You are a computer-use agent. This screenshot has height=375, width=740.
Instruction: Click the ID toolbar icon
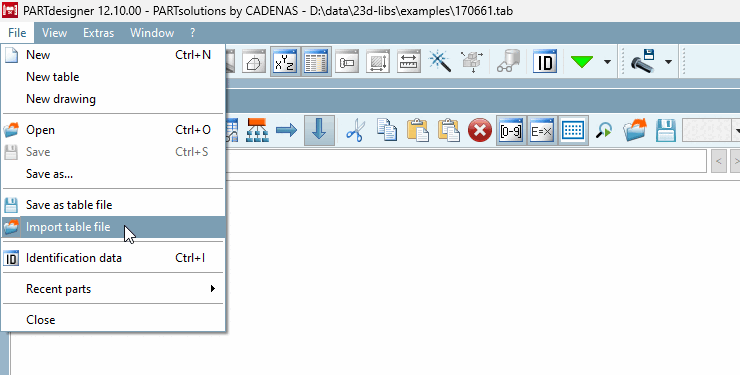(x=545, y=61)
